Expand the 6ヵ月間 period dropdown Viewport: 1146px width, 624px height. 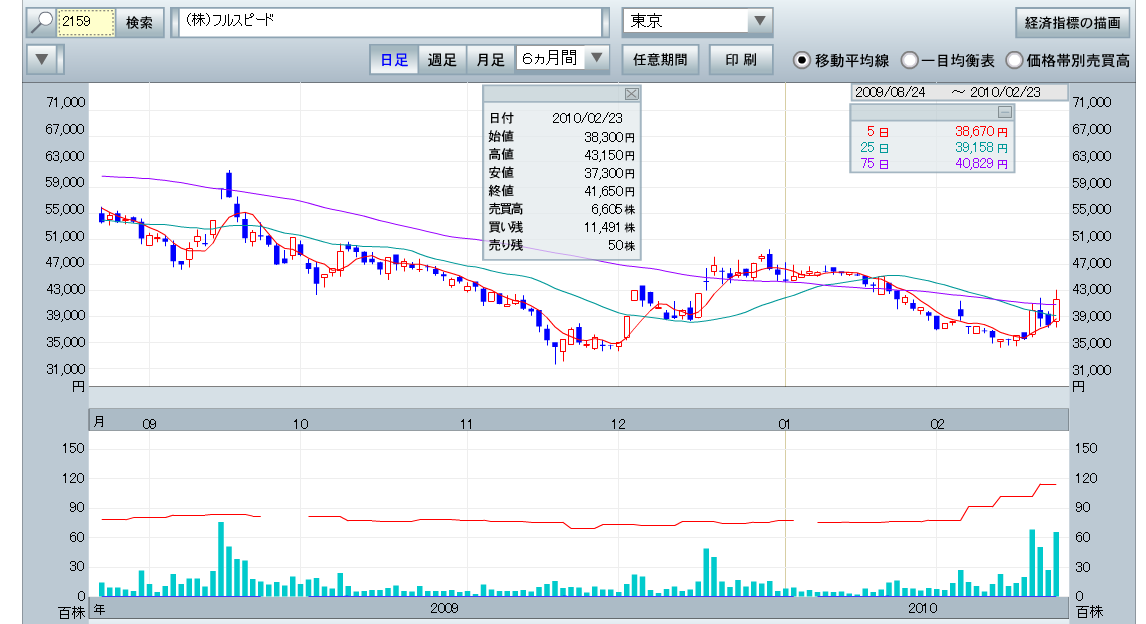click(597, 59)
